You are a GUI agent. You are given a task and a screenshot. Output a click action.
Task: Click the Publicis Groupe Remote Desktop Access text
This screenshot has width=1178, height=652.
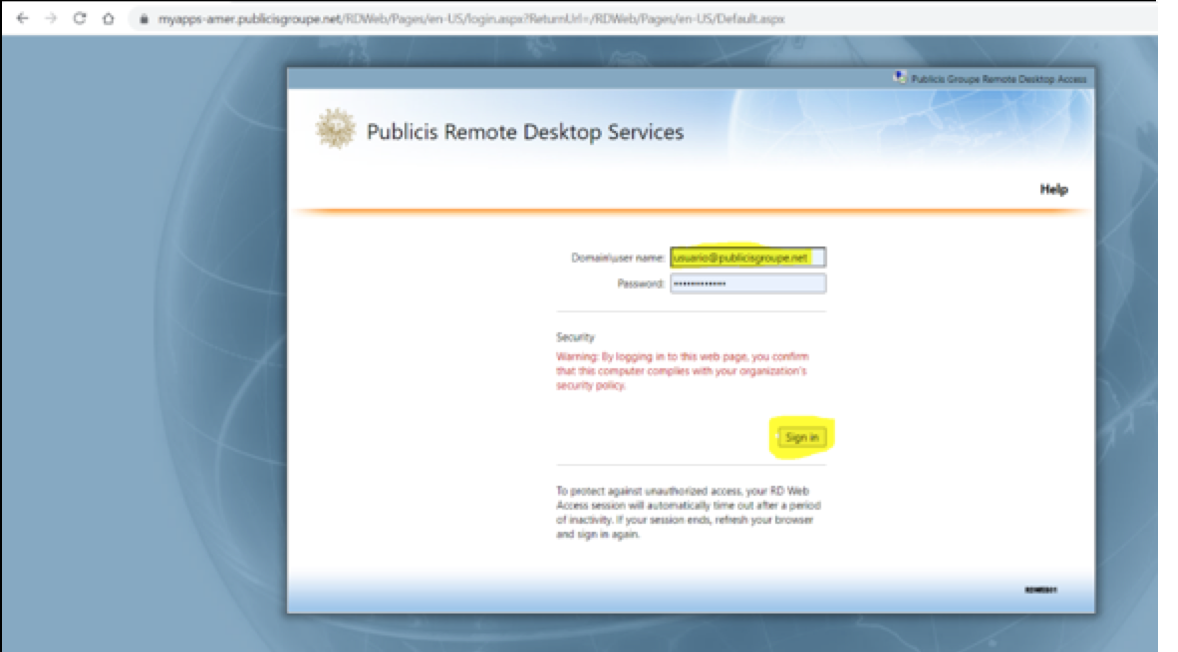(998, 79)
